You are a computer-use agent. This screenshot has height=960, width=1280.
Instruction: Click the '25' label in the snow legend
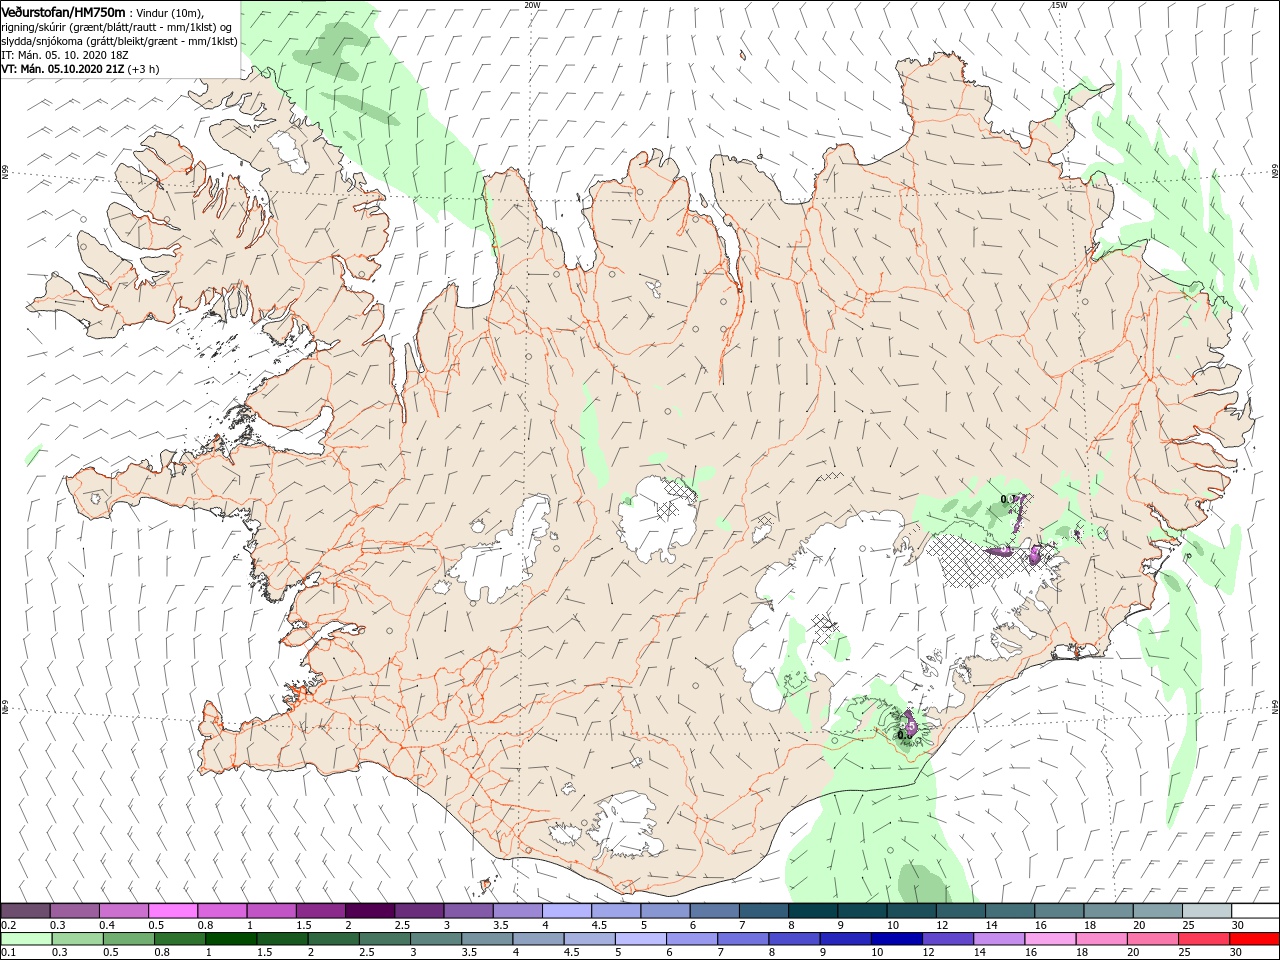[1190, 925]
